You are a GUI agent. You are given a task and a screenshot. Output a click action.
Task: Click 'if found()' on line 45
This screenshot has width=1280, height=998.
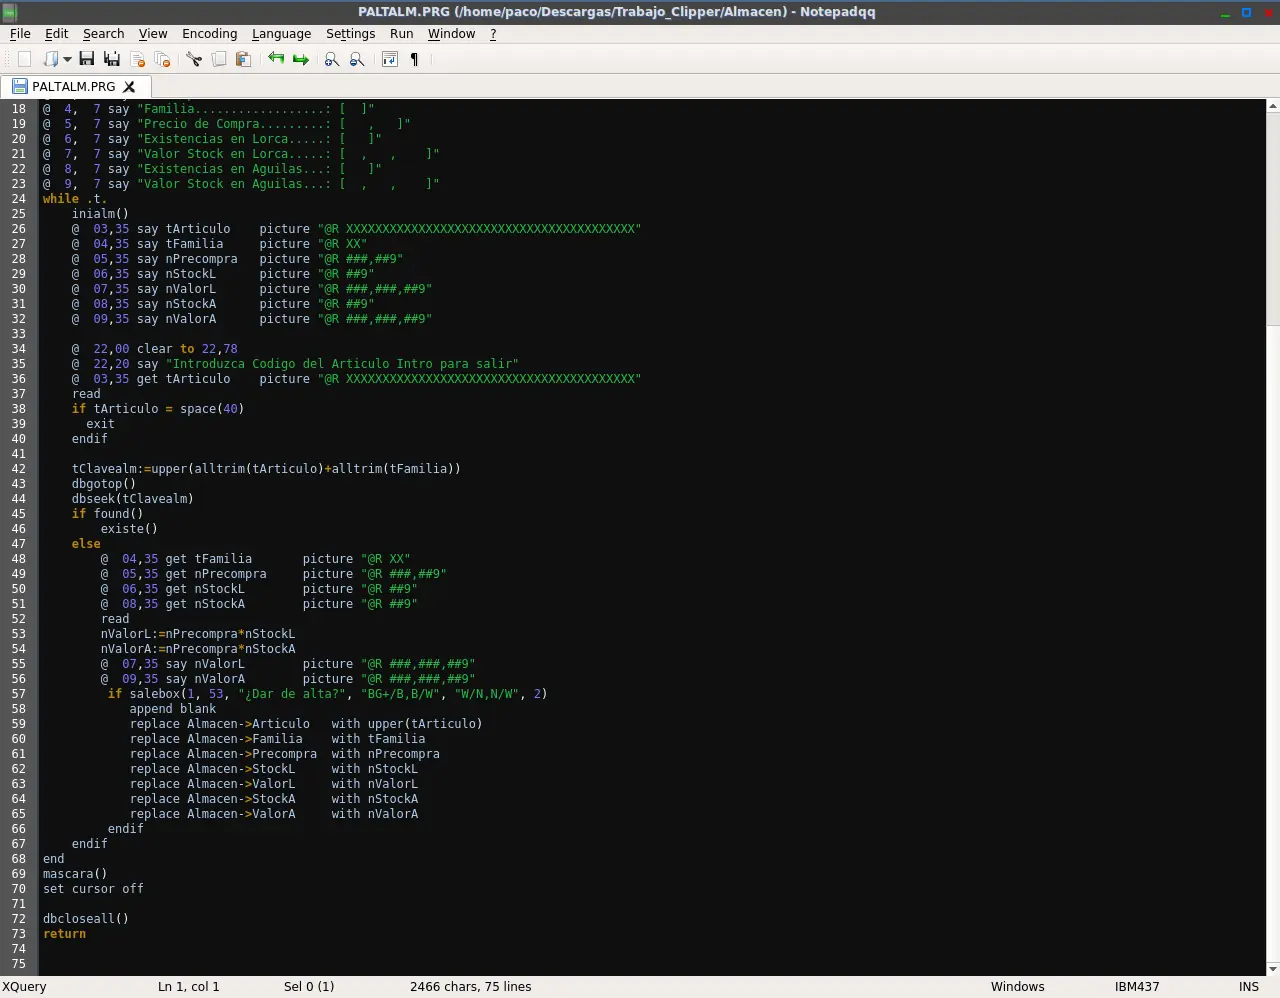(x=107, y=514)
